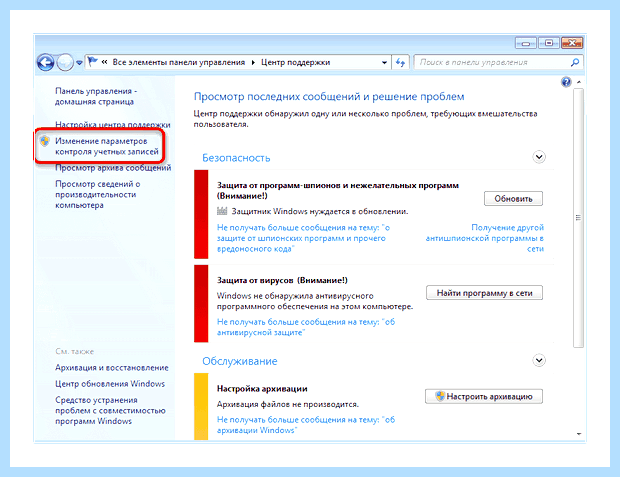620x477 pixels.
Task: Click 'Настройка архивации' title text
Action: (262, 389)
